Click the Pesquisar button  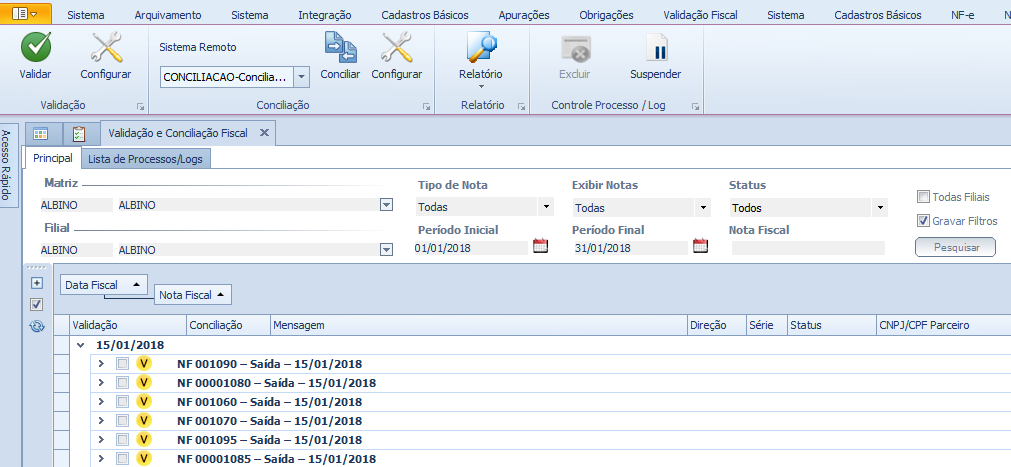955,247
